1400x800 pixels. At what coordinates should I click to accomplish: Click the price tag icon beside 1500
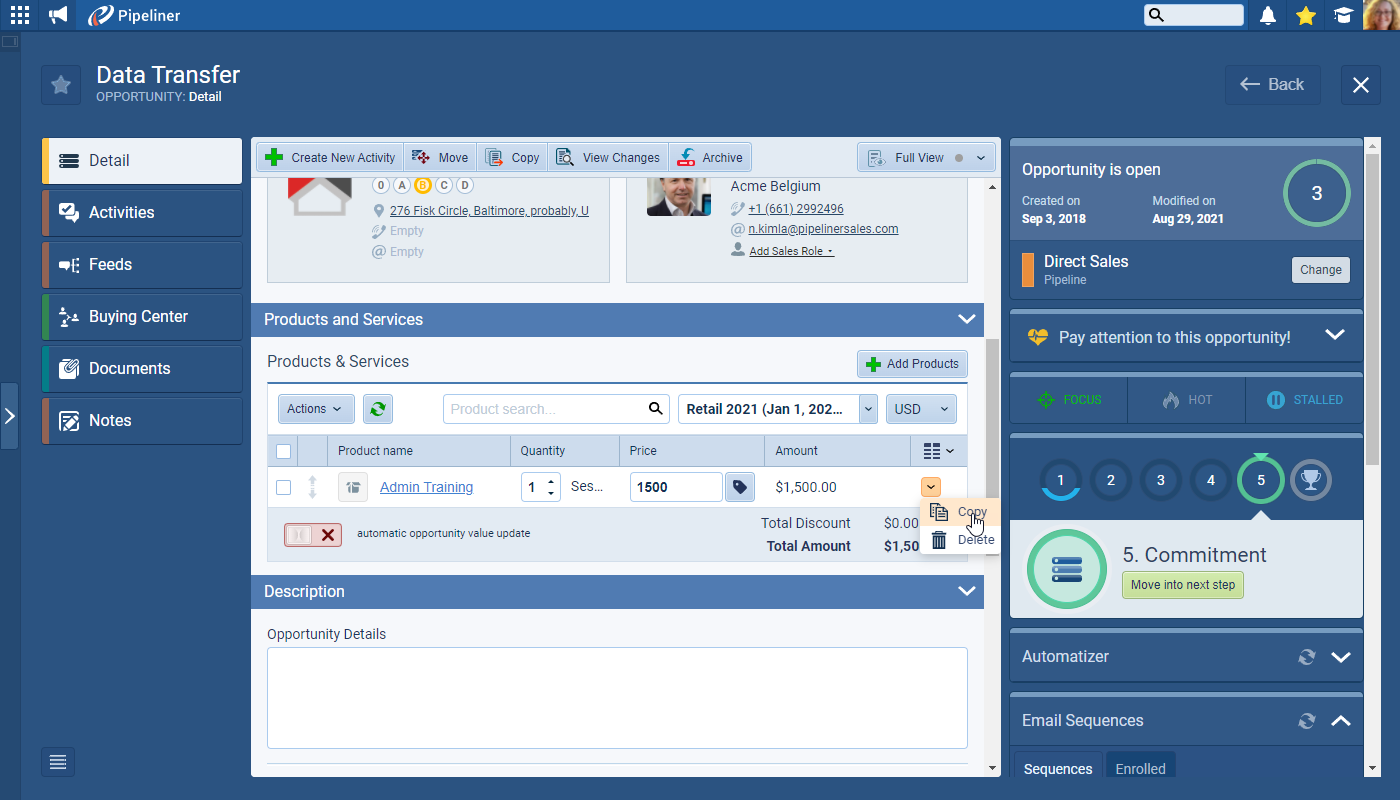(x=739, y=487)
